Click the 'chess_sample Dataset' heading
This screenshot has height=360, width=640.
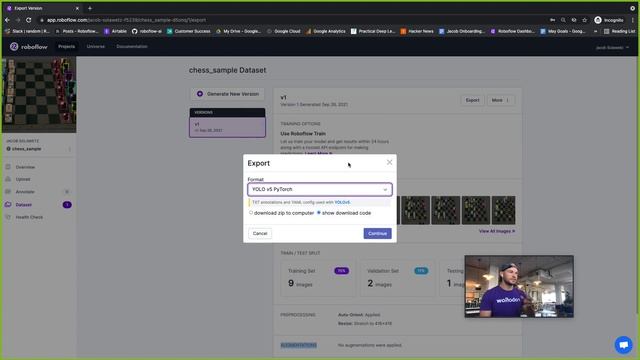click(227, 70)
